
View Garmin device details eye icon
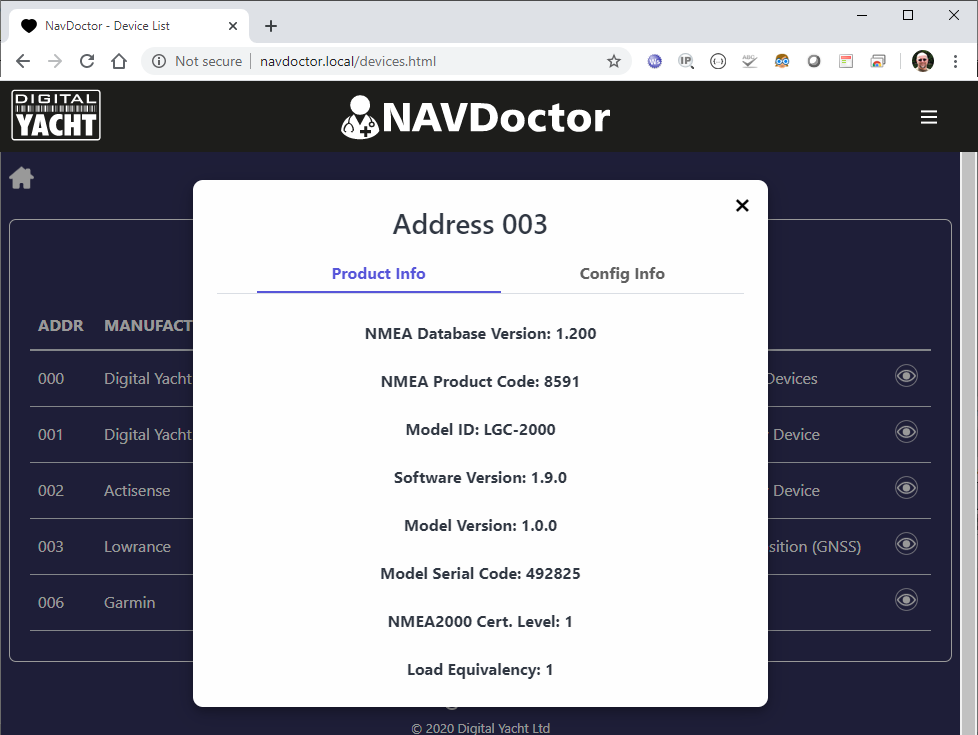pyautogui.click(x=906, y=600)
